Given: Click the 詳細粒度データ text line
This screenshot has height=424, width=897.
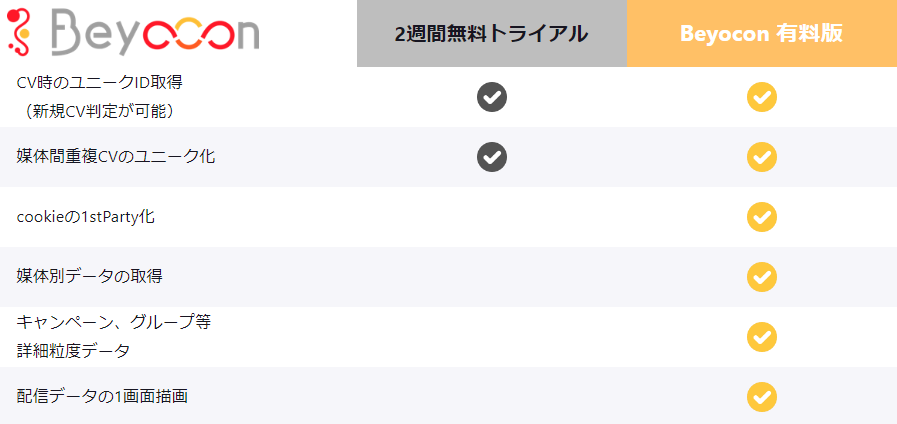Looking at the screenshot, I should pos(73,350).
